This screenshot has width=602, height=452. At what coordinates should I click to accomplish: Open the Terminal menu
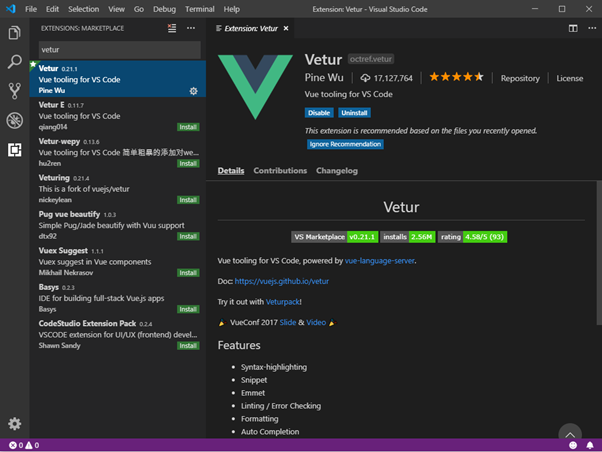[x=200, y=9]
